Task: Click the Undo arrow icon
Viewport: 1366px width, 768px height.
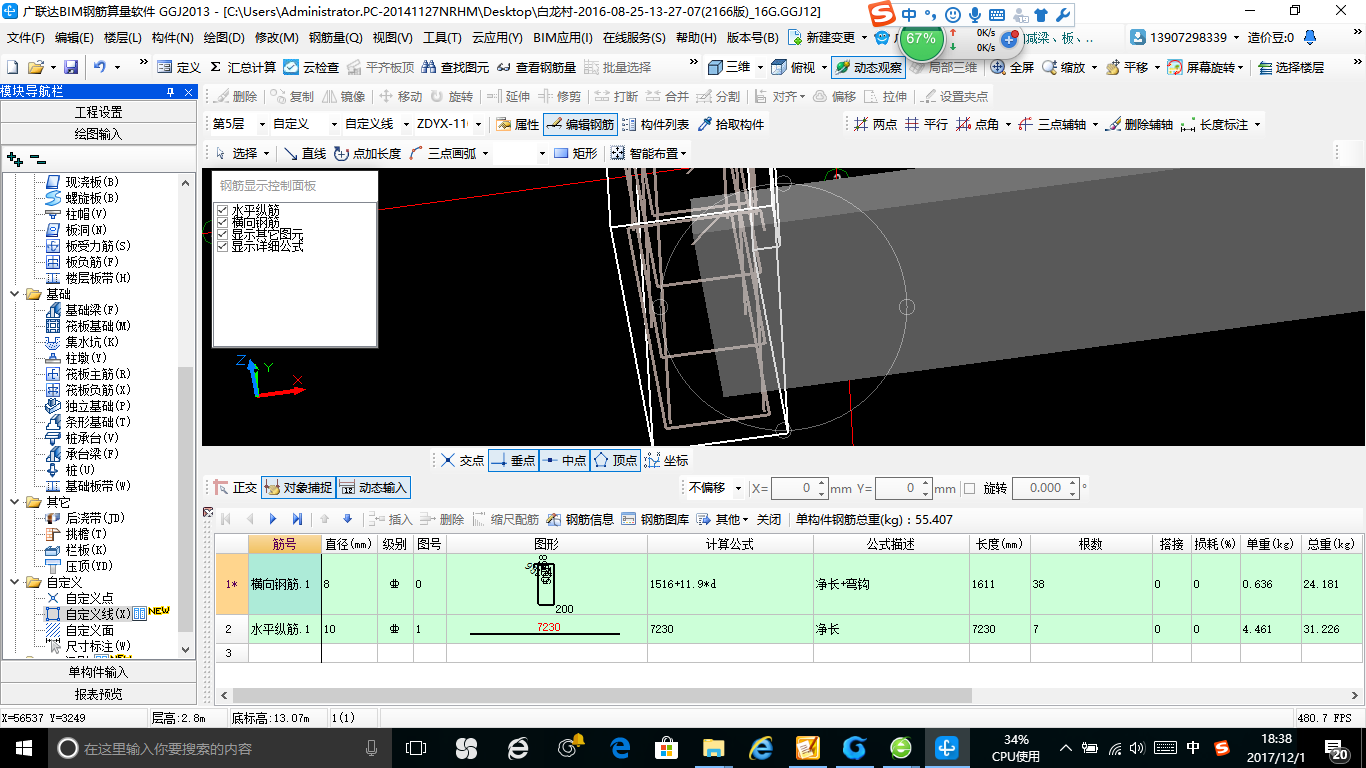Action: (x=100, y=67)
